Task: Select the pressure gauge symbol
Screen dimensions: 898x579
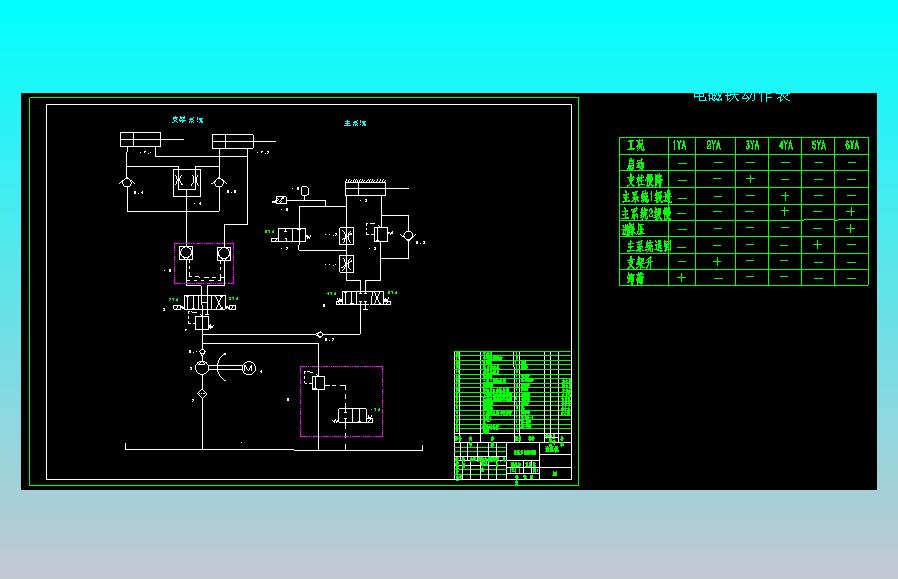Action: (x=305, y=191)
